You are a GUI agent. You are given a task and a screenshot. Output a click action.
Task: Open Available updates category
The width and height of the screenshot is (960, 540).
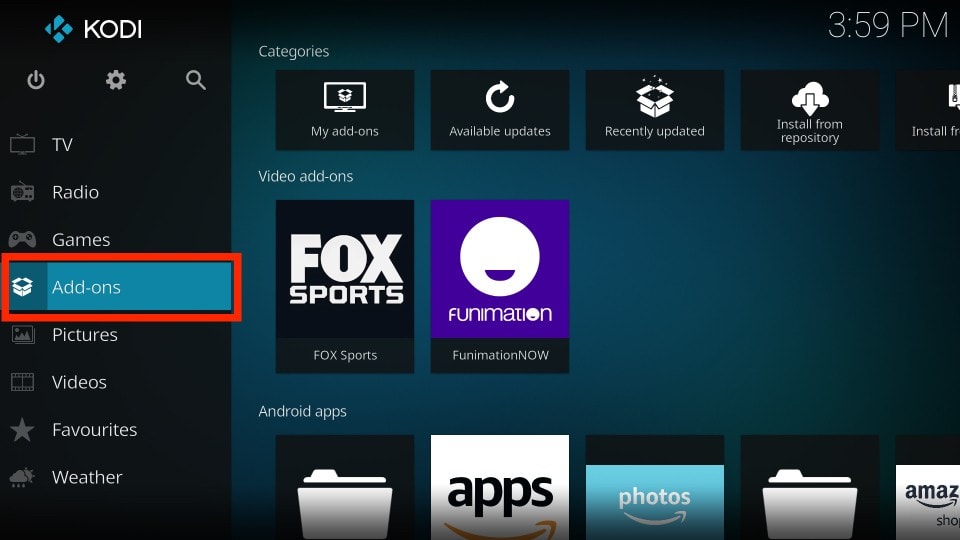(x=500, y=110)
